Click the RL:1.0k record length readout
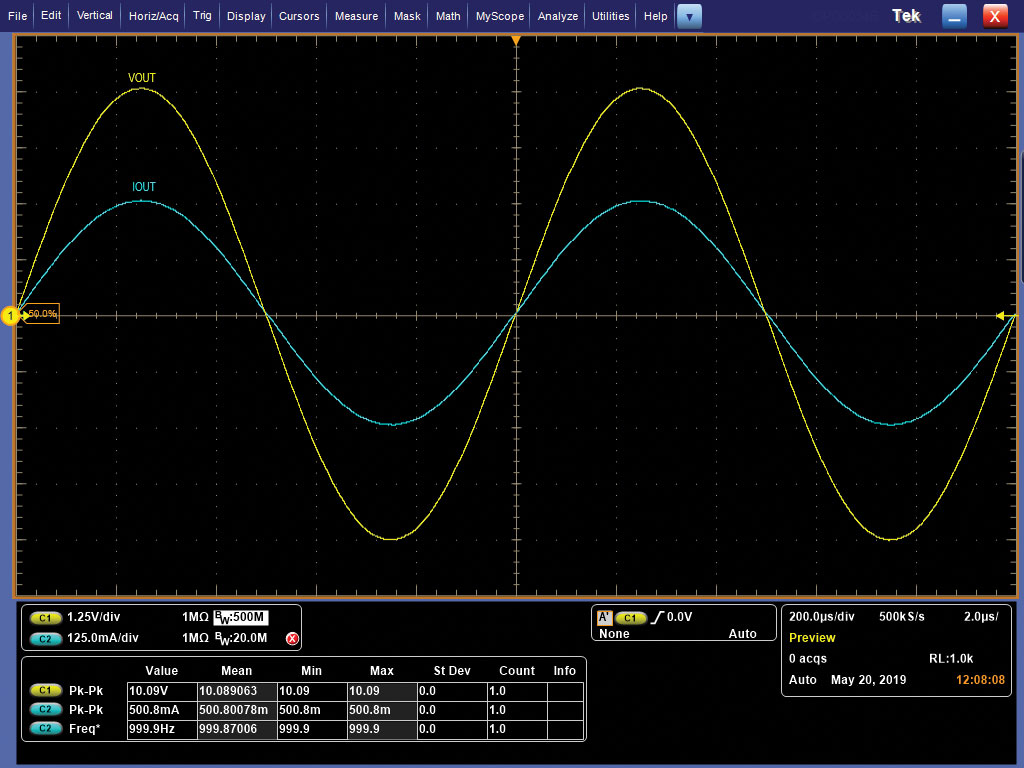Viewport: 1024px width, 768px height. [951, 658]
